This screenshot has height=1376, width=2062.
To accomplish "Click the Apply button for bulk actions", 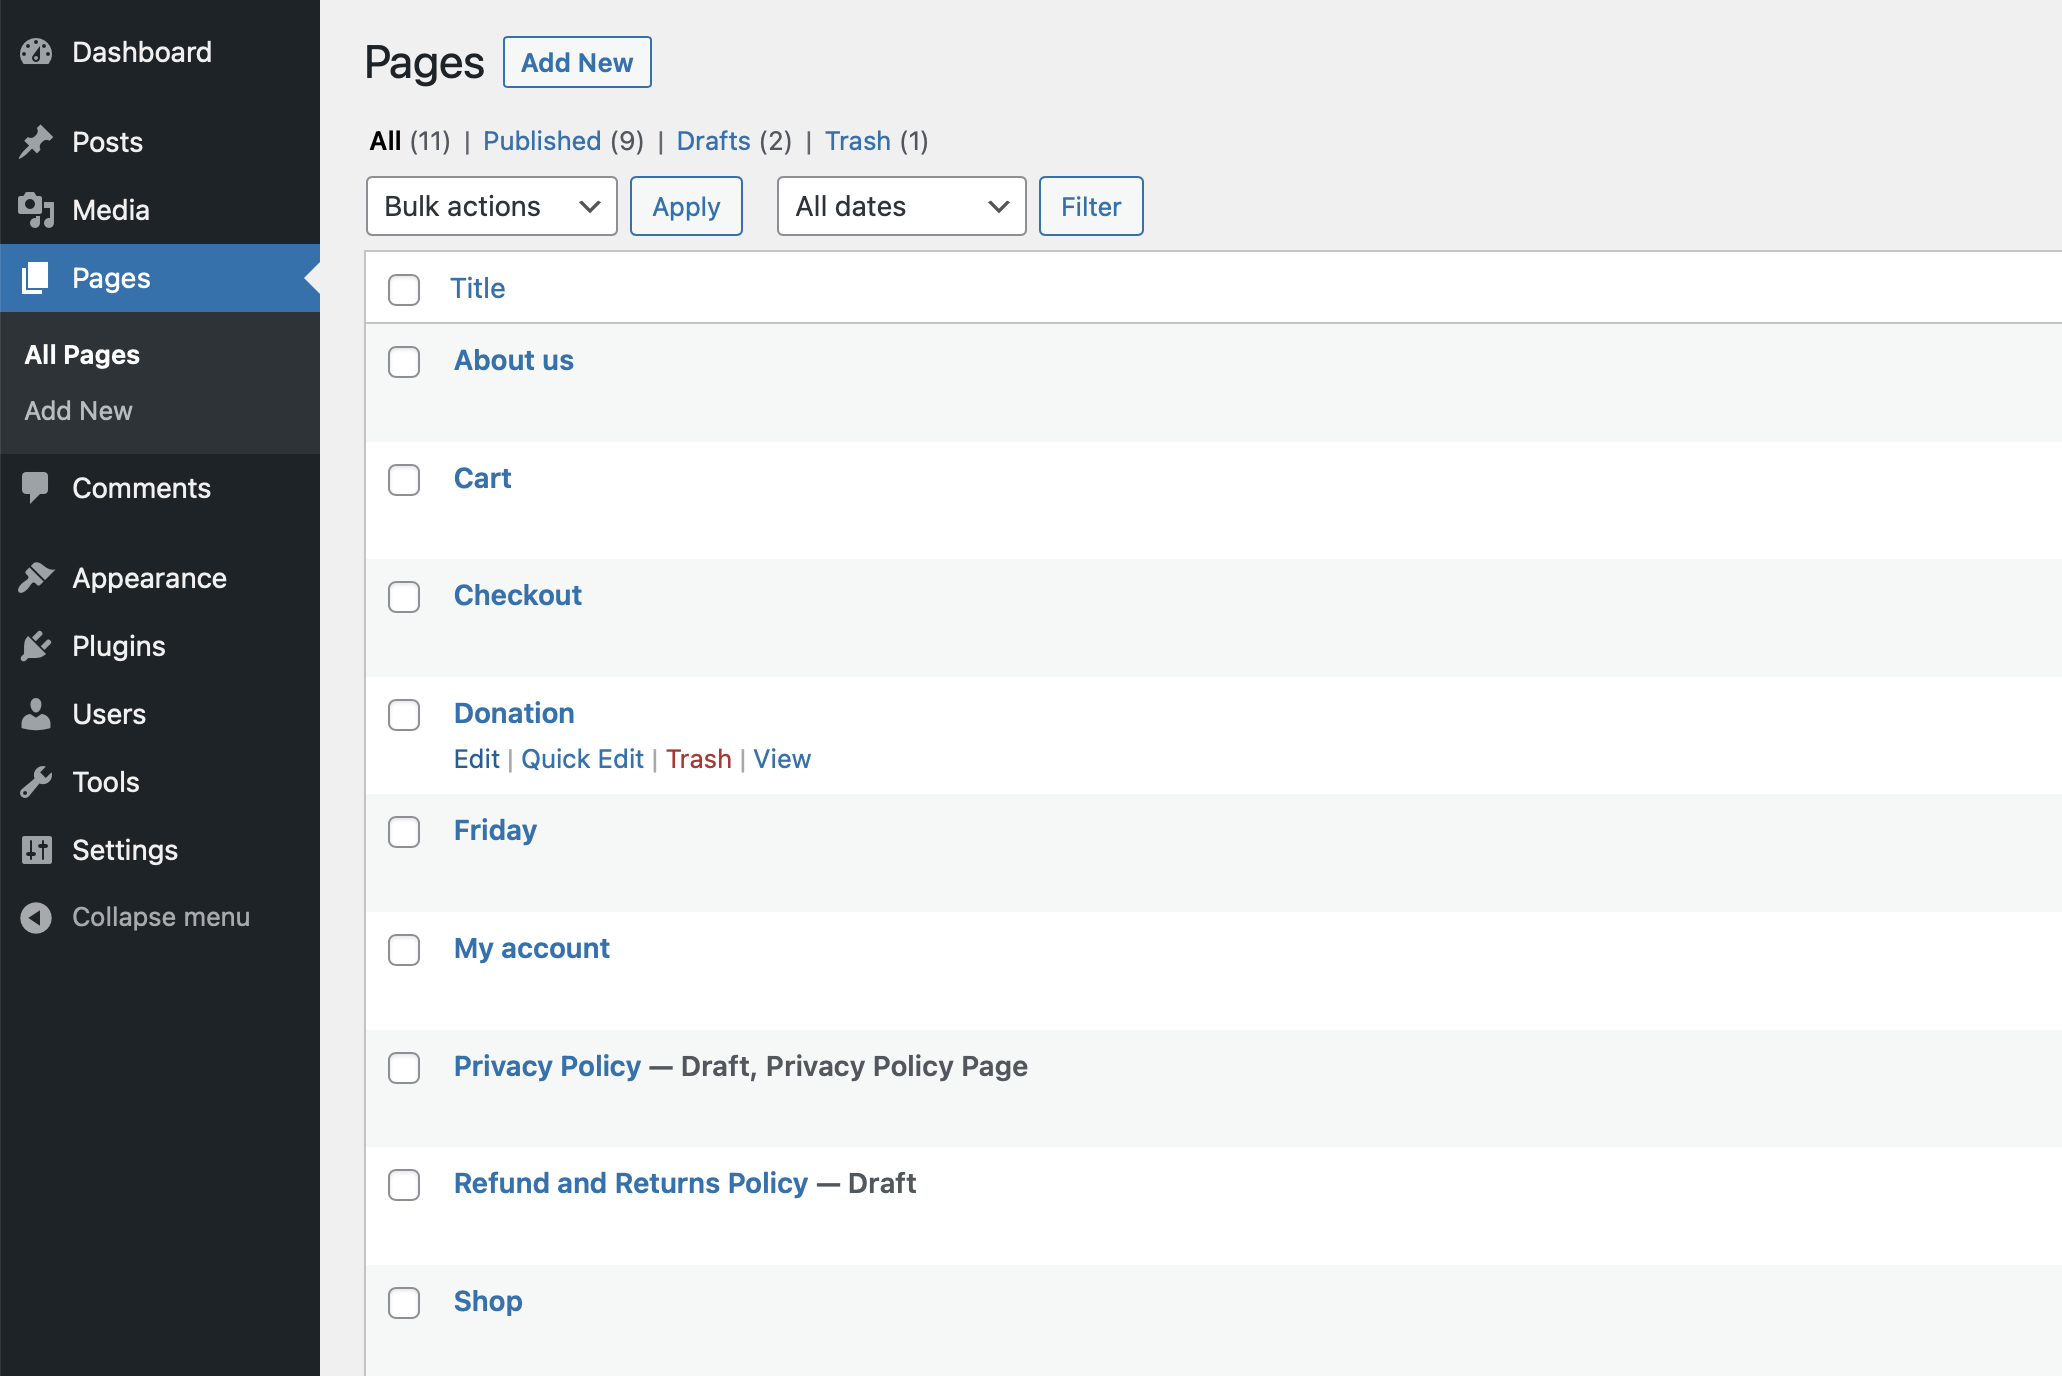I will (x=686, y=206).
